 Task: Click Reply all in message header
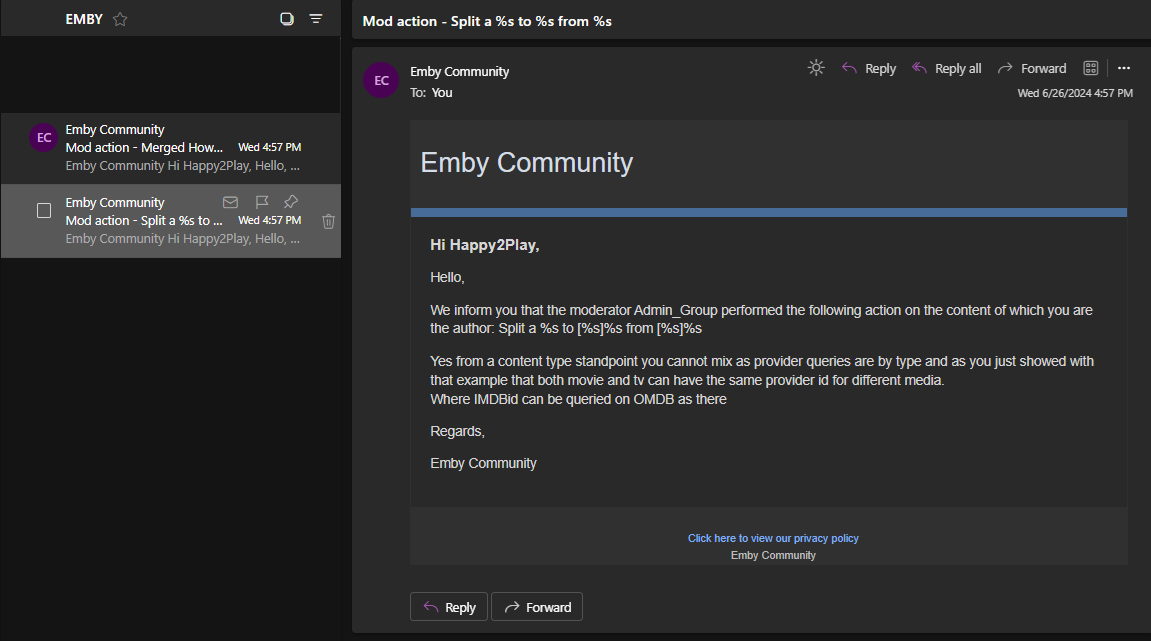[946, 68]
